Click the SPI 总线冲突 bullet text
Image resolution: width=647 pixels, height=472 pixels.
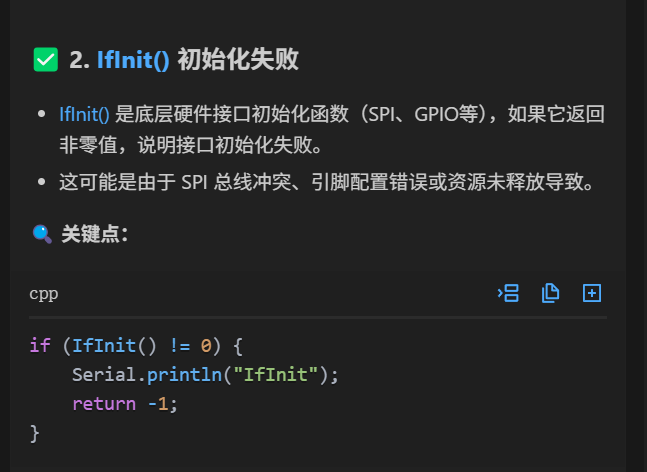(327, 182)
